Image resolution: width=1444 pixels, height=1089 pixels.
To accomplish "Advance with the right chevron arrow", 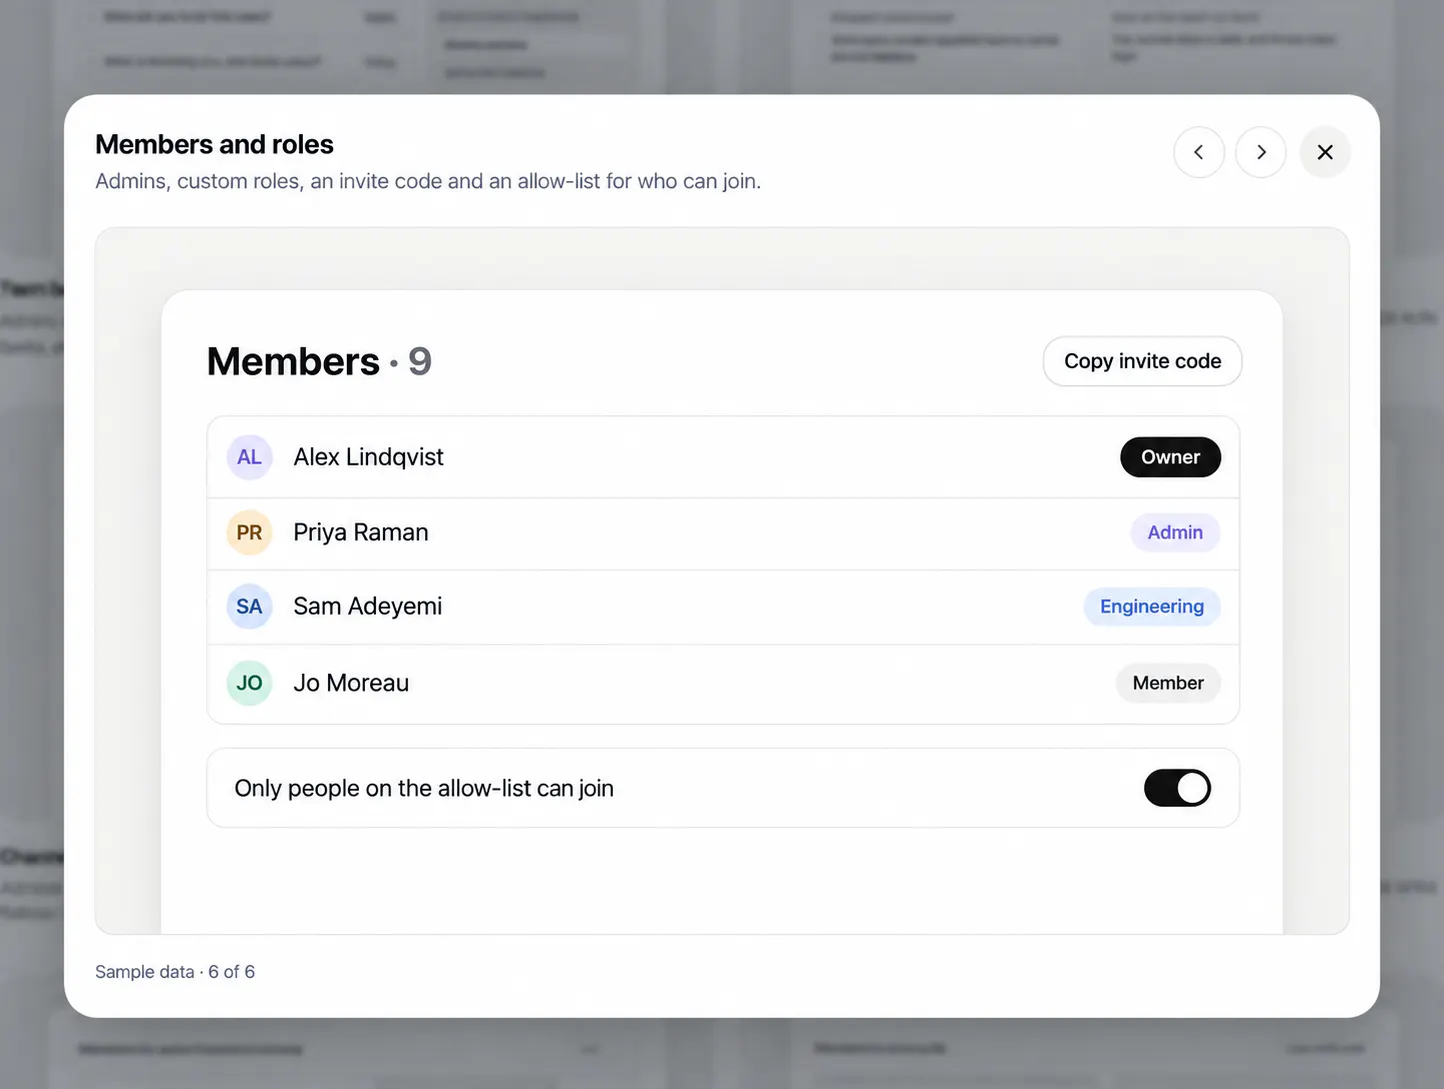I will point(1261,152).
